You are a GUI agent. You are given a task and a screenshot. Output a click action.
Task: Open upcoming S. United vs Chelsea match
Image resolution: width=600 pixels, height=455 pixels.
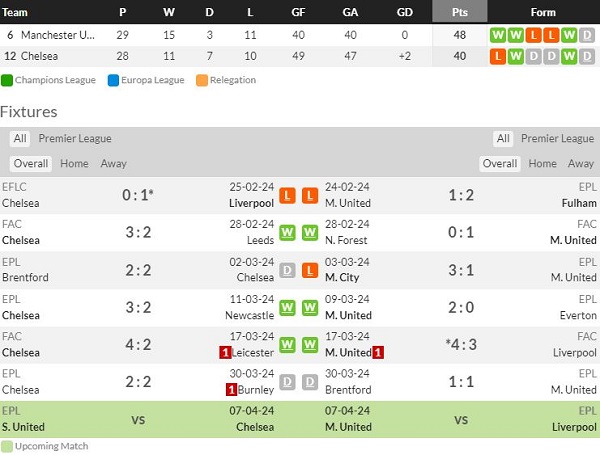(x=138, y=420)
